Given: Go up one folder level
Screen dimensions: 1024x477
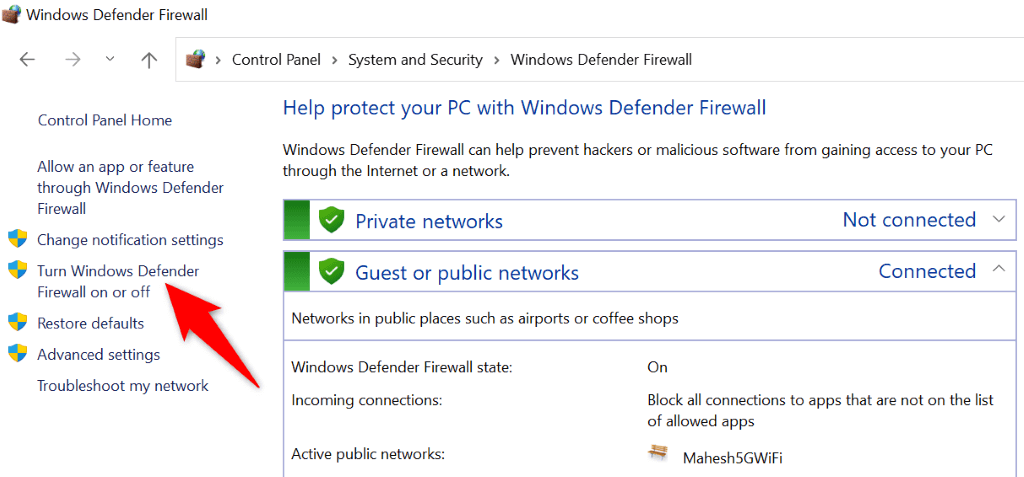Looking at the screenshot, I should tap(149, 60).
